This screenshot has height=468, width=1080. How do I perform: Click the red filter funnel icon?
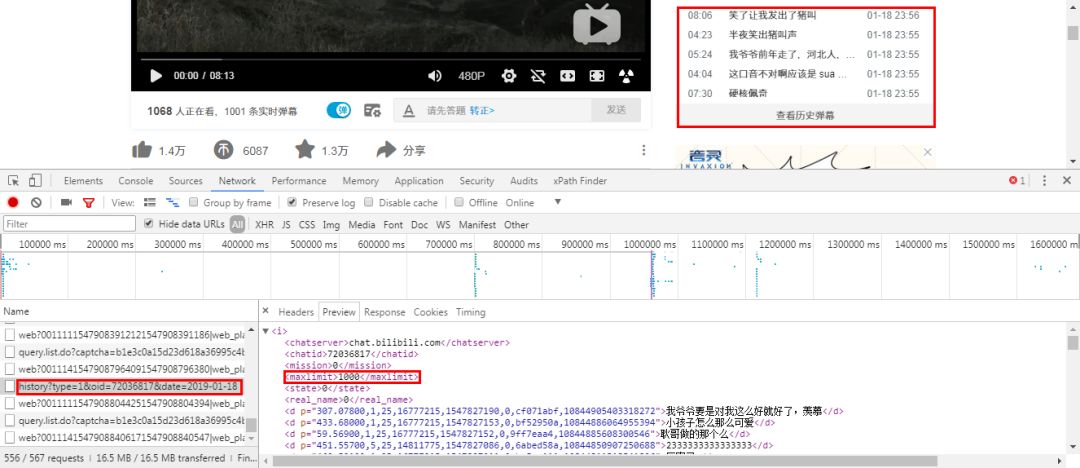point(88,203)
